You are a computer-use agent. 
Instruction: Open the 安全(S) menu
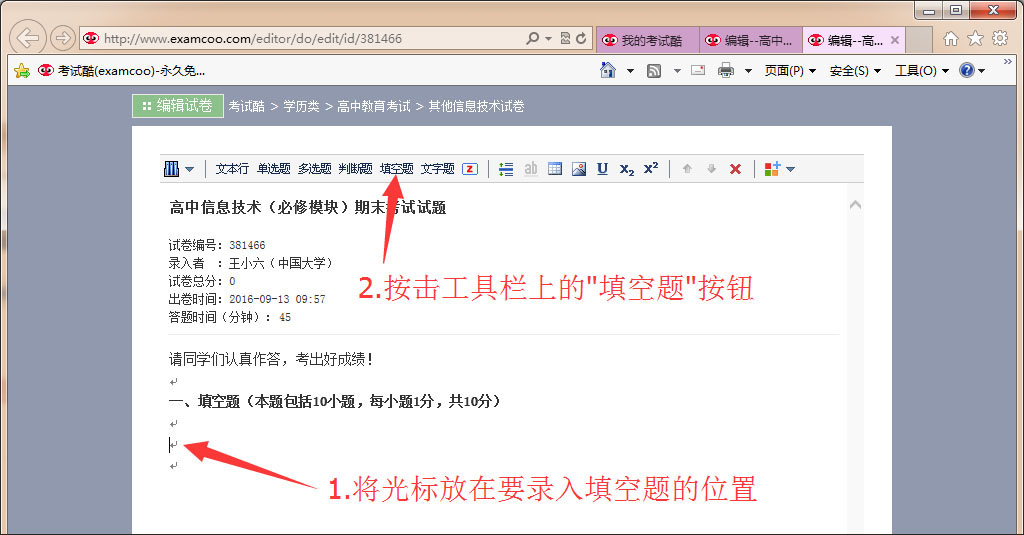pos(855,71)
